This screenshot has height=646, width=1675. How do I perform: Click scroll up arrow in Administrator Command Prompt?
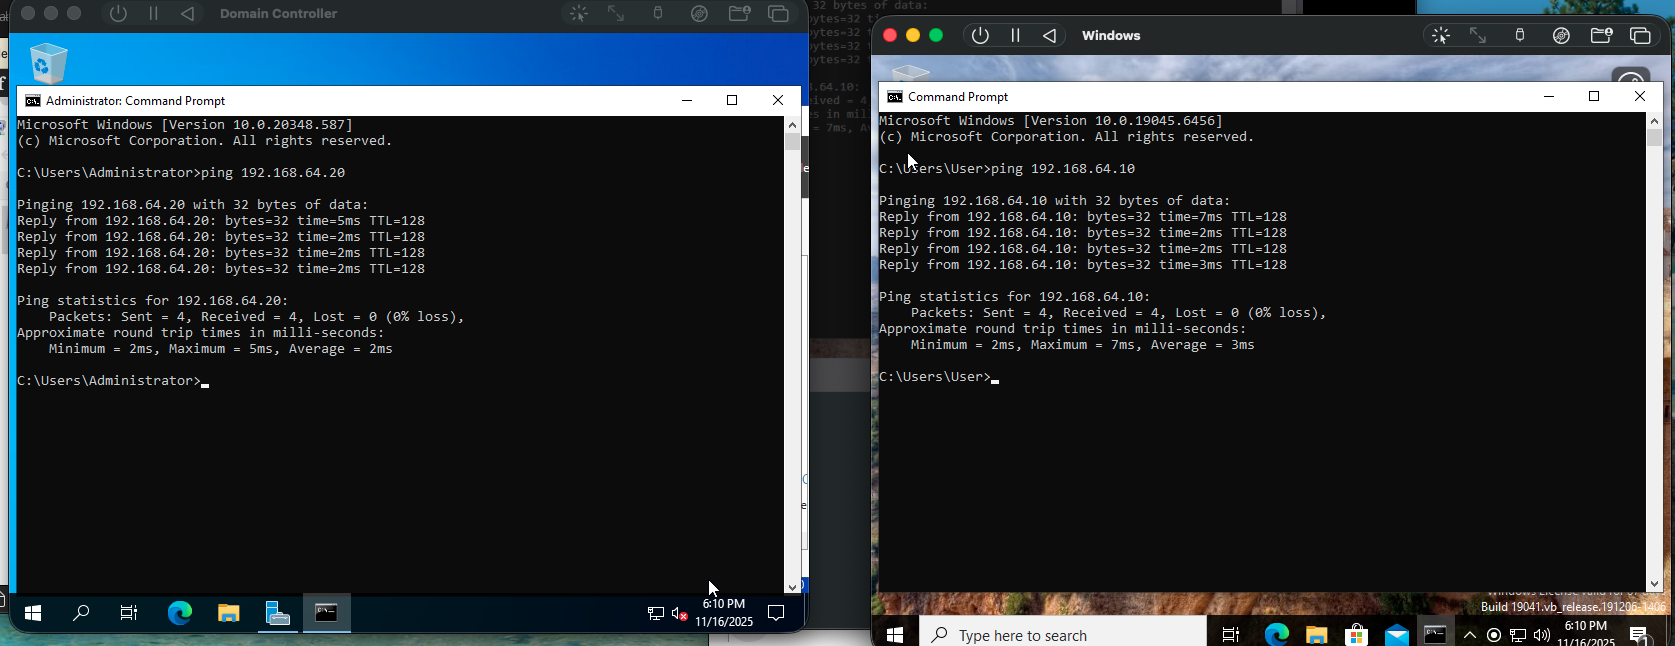coord(792,125)
